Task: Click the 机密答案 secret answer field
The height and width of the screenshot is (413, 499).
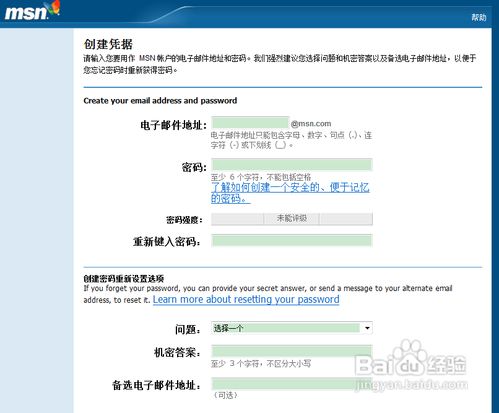Action: 292,351
